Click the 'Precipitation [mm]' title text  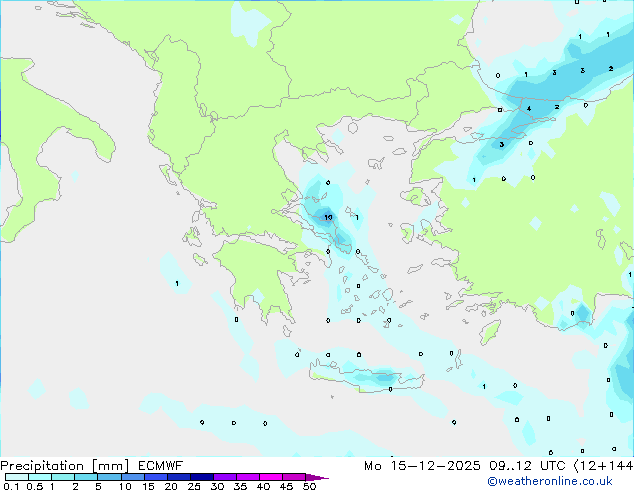tap(65, 466)
